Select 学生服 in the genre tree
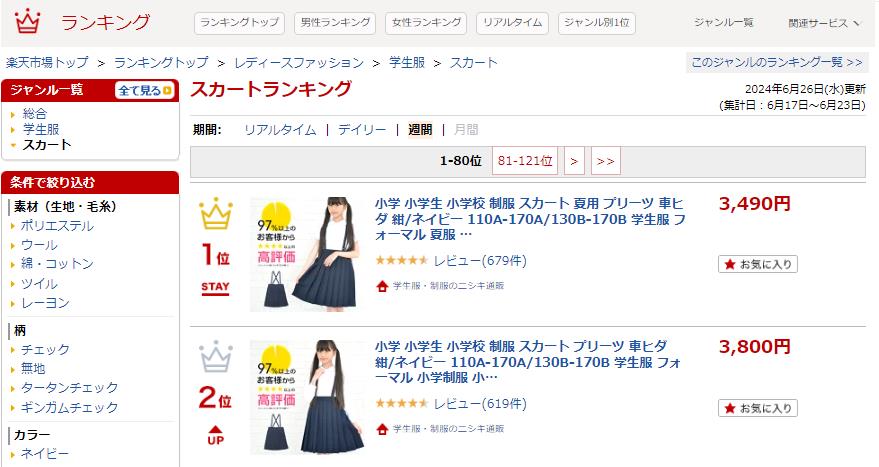This screenshot has width=879, height=467. pyautogui.click(x=41, y=129)
